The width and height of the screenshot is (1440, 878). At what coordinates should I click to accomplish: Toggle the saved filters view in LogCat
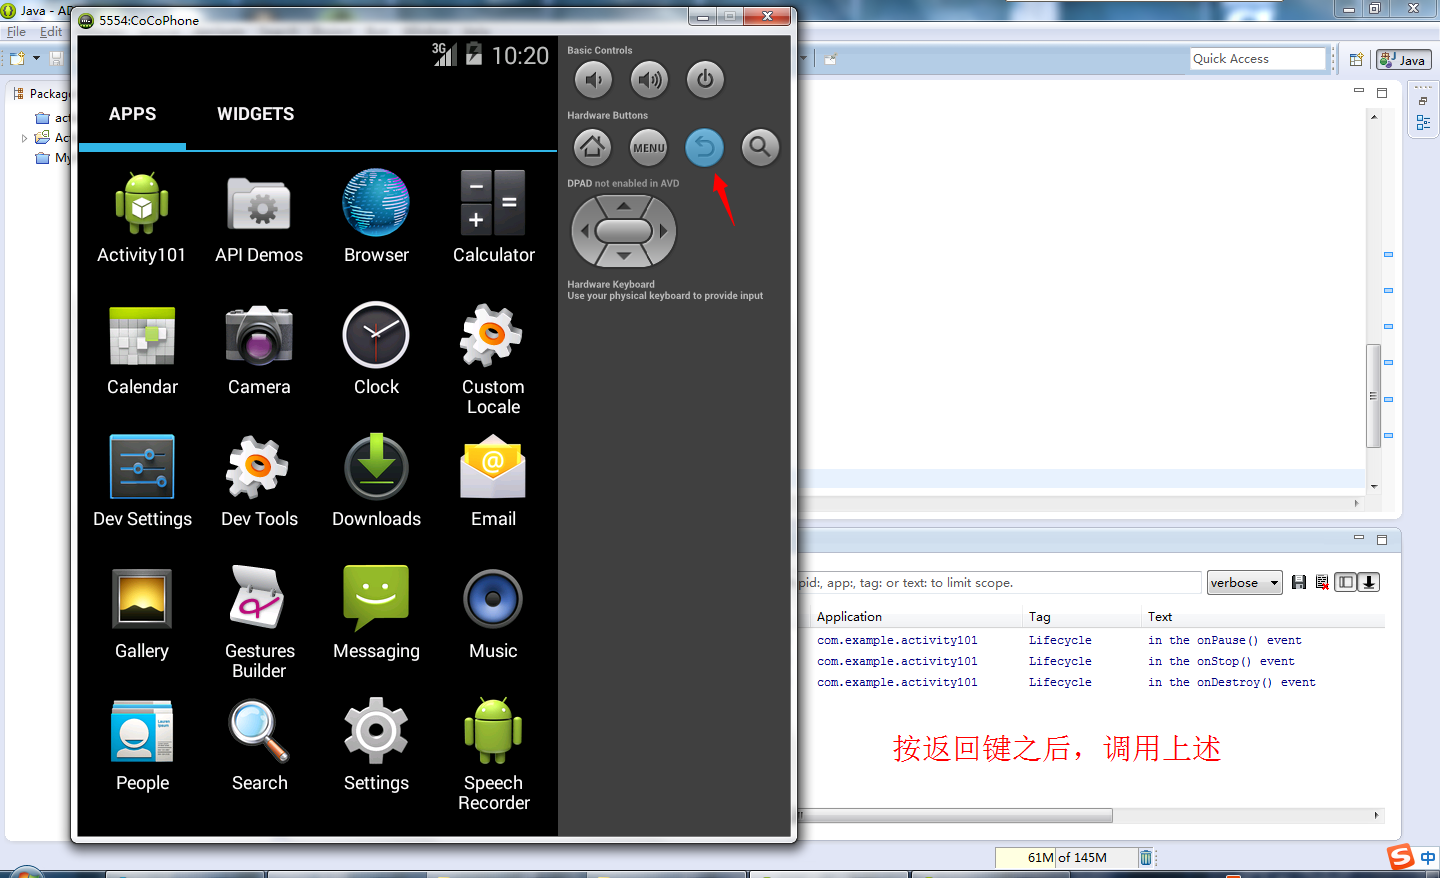(x=1346, y=582)
